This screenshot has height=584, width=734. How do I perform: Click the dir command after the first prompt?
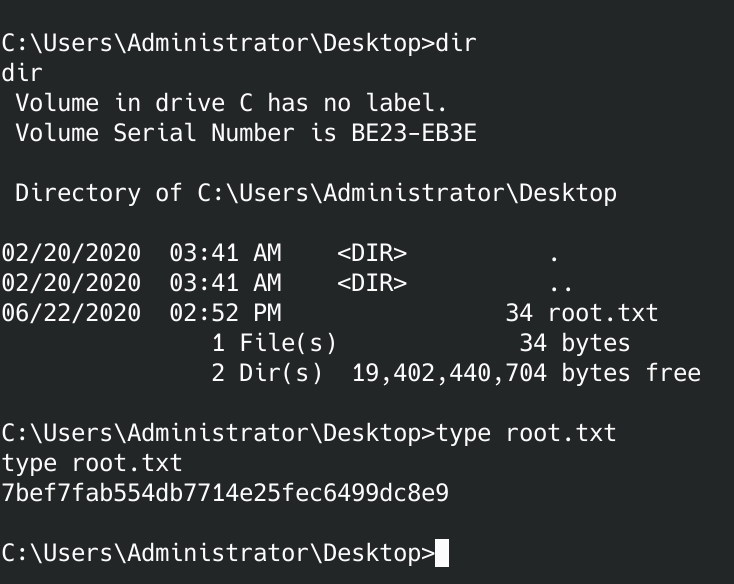point(457,43)
